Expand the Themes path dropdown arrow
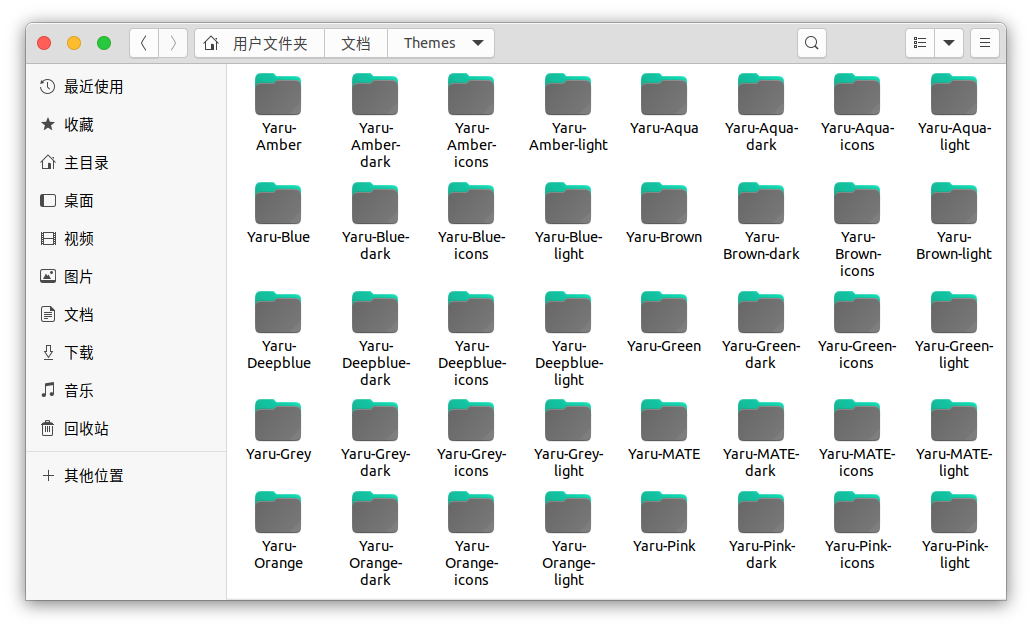The image size is (1032, 629). (478, 43)
